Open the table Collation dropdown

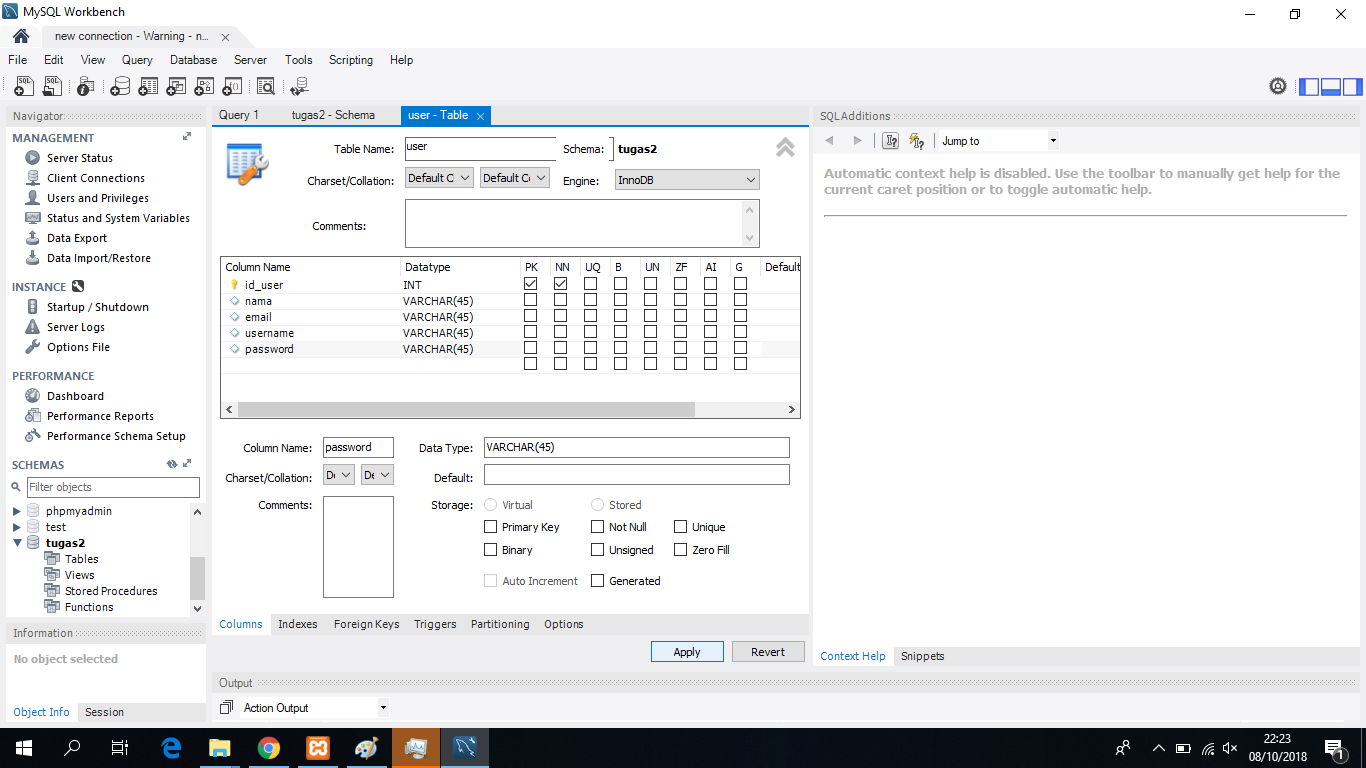coord(515,178)
